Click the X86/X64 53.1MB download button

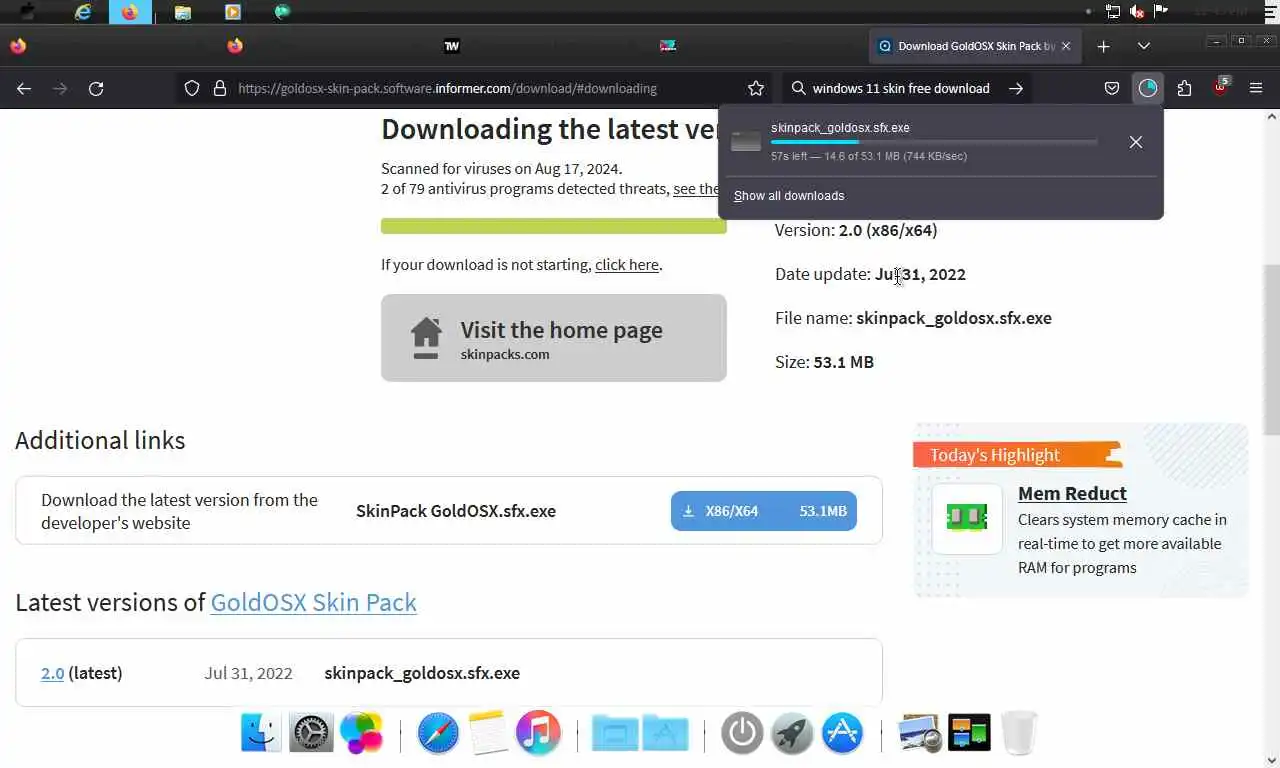764,511
